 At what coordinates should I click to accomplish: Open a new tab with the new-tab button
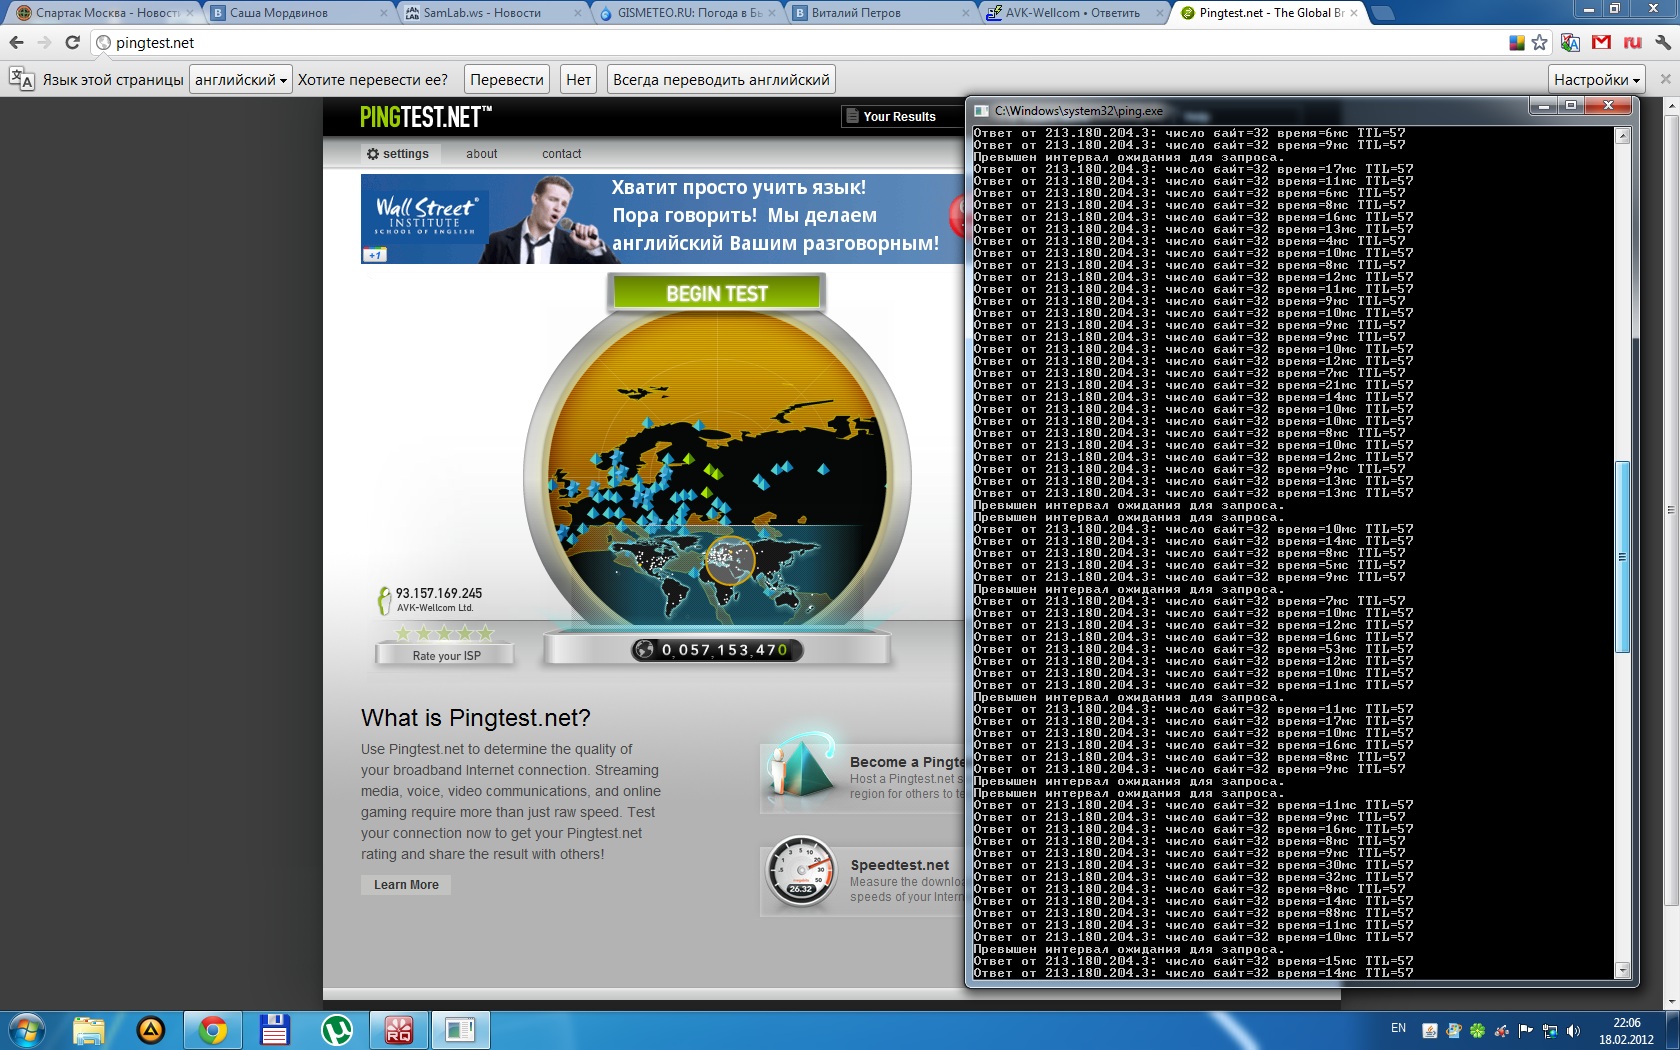click(1383, 14)
